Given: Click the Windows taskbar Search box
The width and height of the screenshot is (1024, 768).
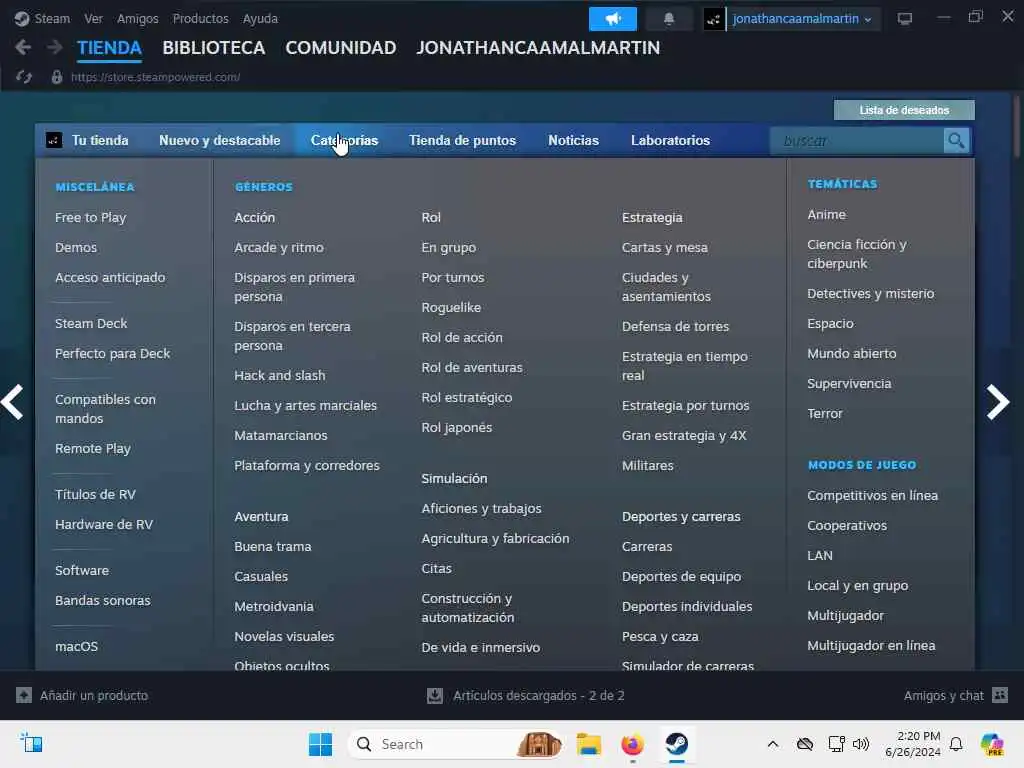Looking at the screenshot, I should click(x=457, y=744).
